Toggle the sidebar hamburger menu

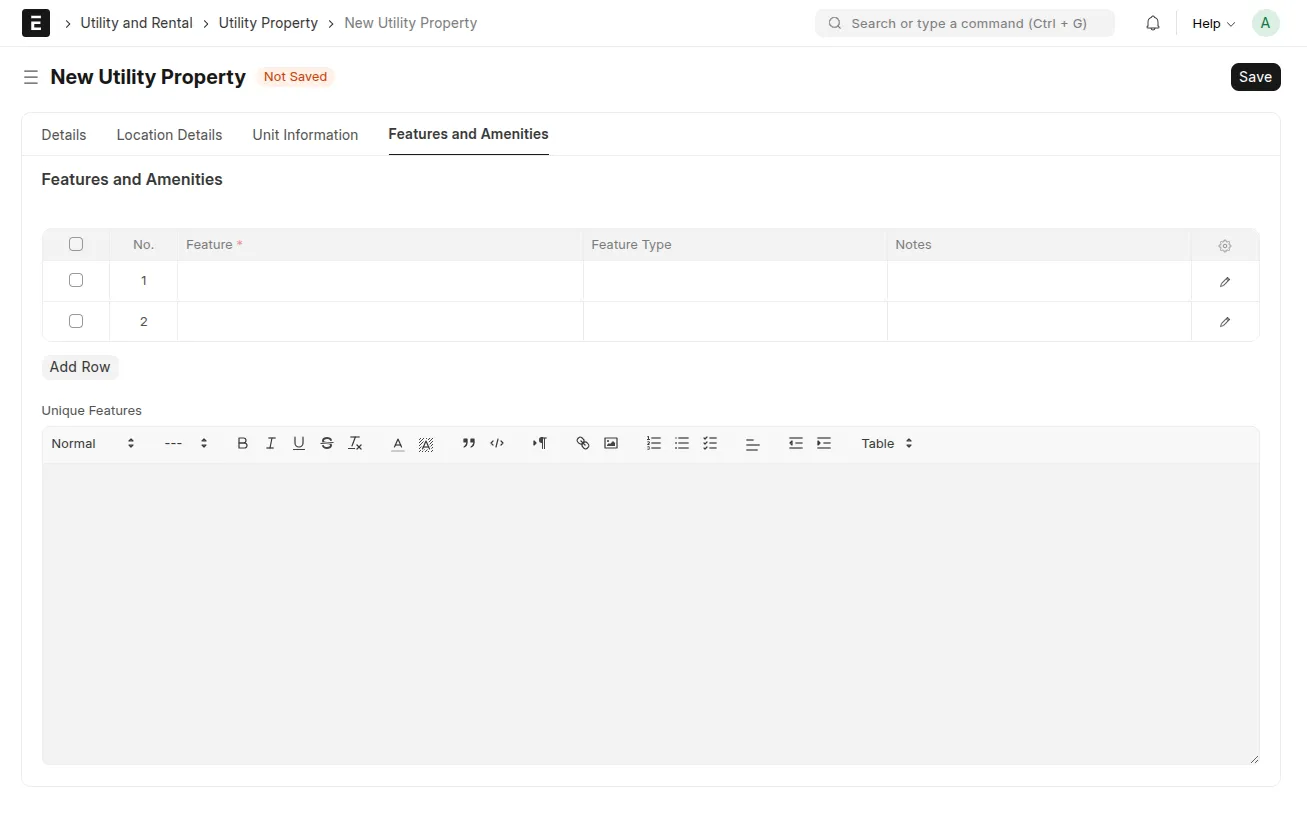tap(31, 77)
